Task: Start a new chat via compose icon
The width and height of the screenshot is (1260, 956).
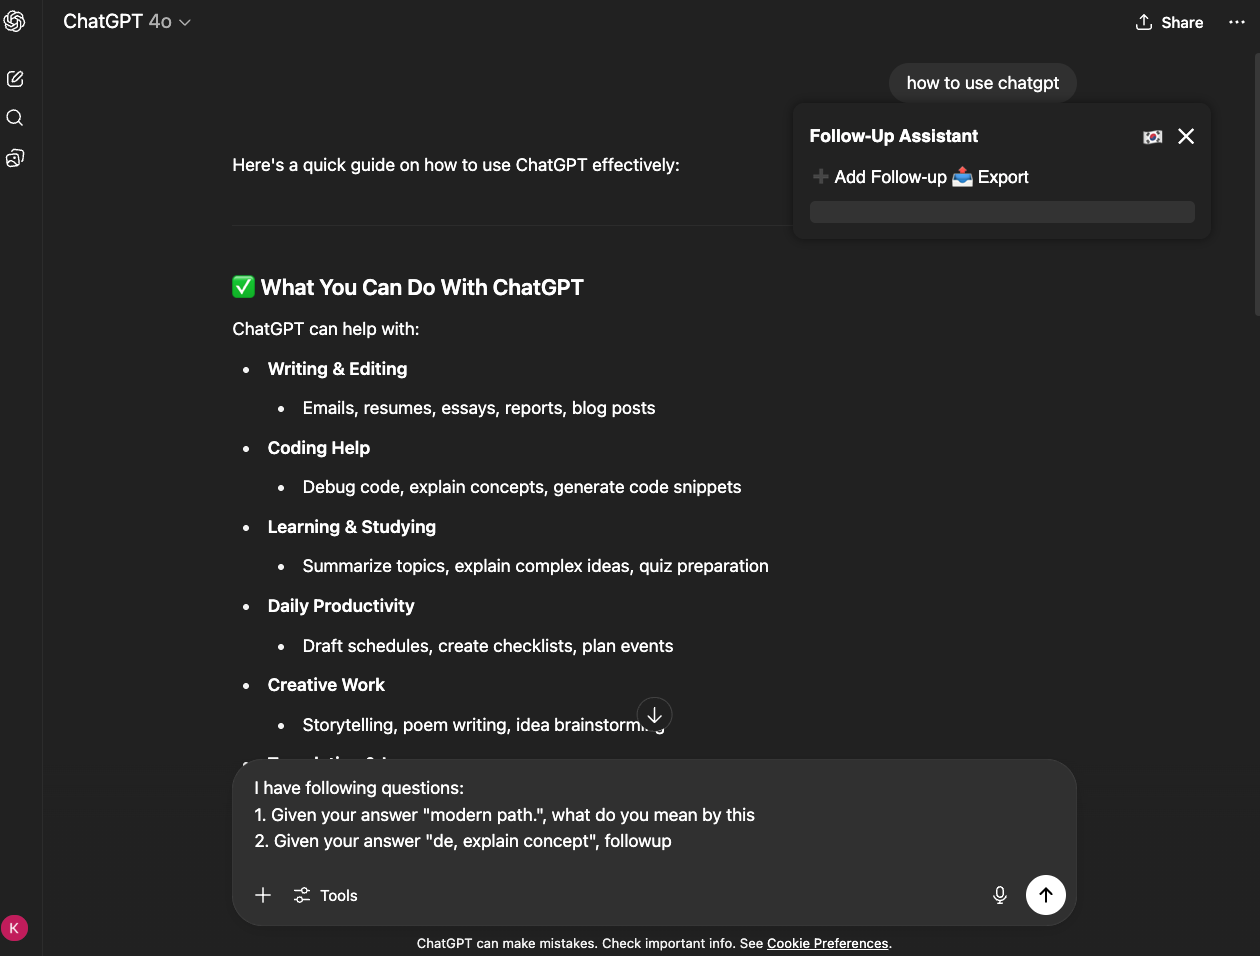Action: [15, 79]
